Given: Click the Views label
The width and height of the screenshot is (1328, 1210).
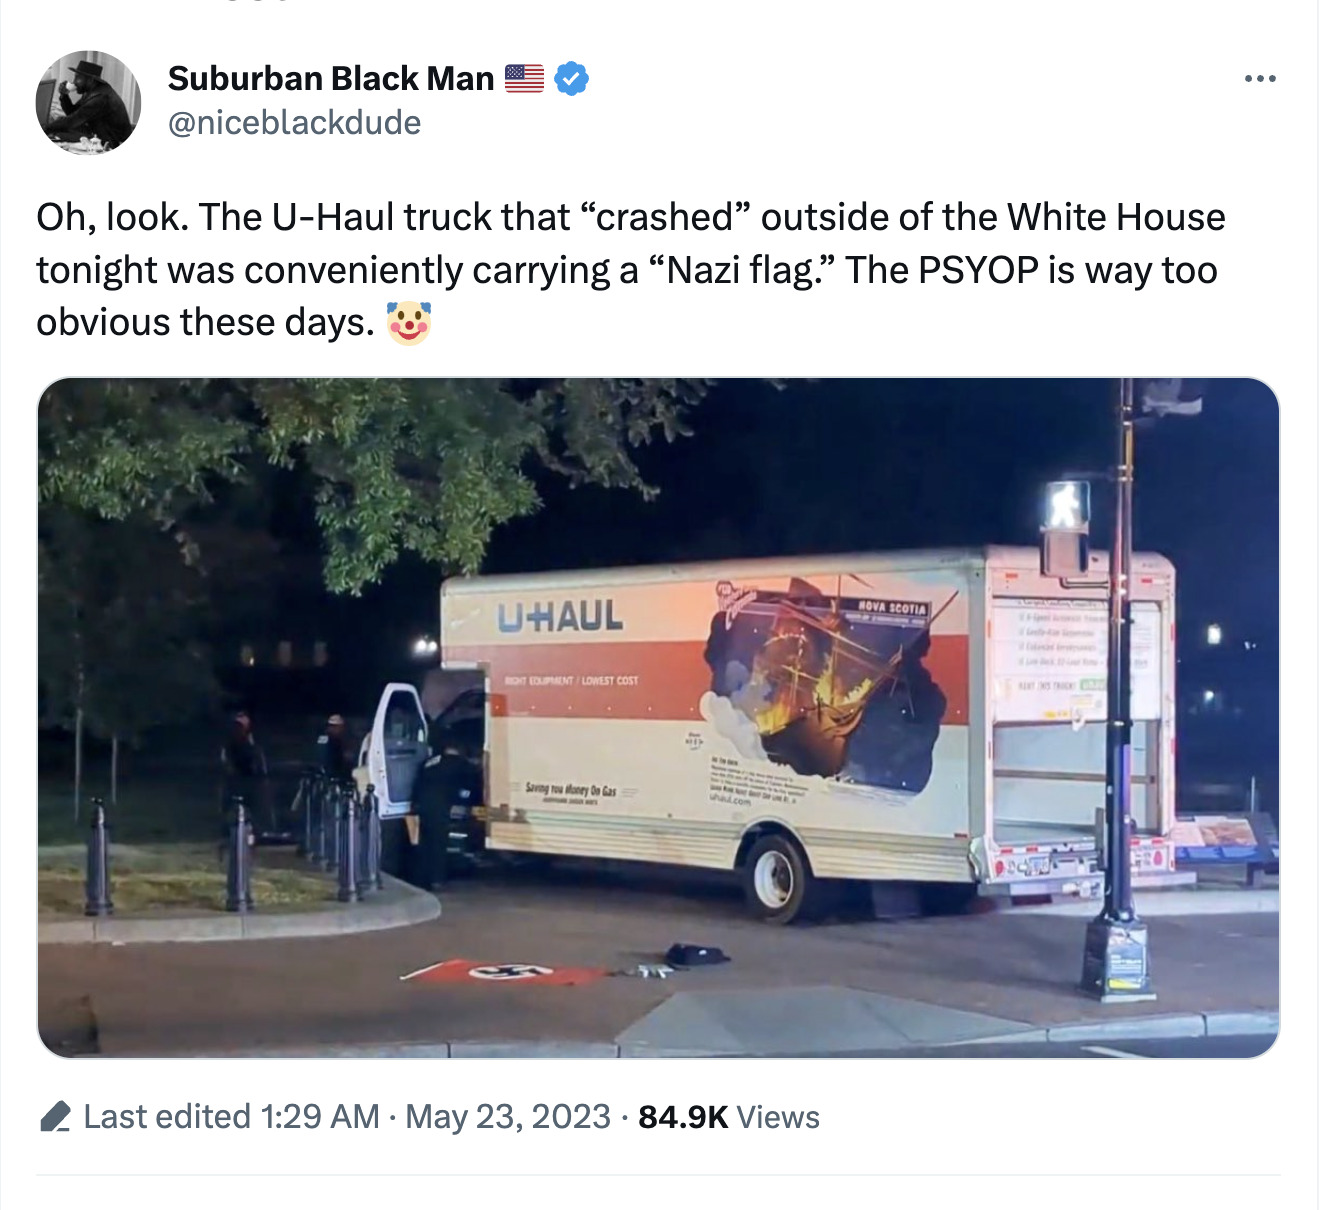Looking at the screenshot, I should 778,1116.
